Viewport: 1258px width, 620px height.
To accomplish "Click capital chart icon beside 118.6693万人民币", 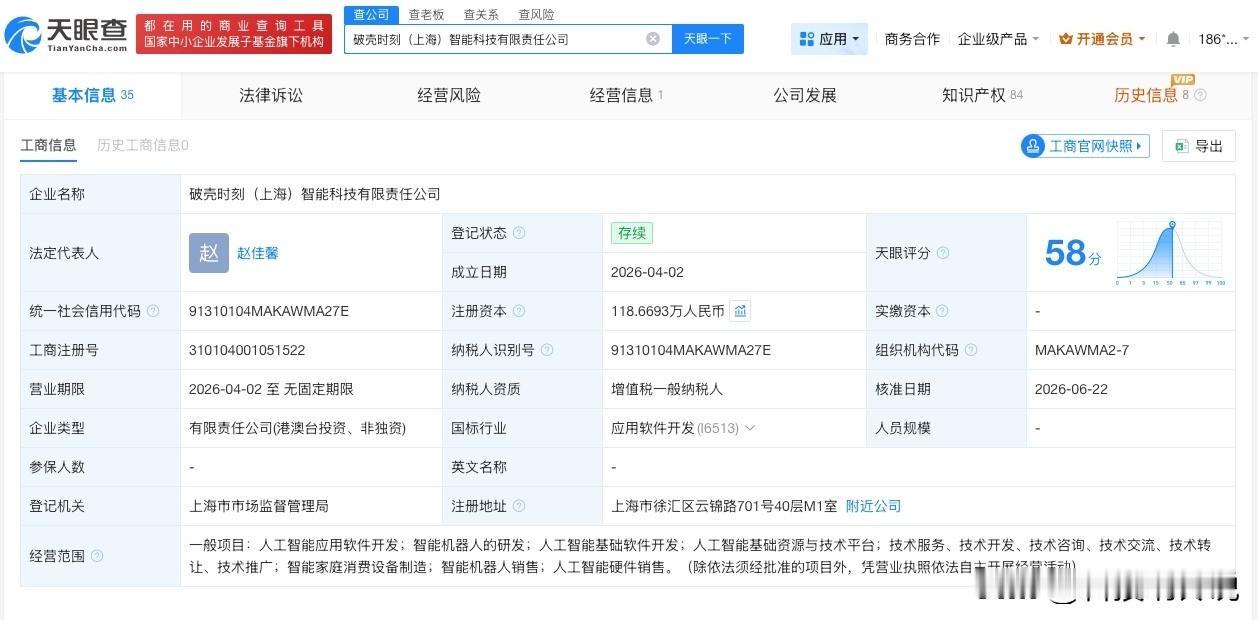I will click(740, 311).
